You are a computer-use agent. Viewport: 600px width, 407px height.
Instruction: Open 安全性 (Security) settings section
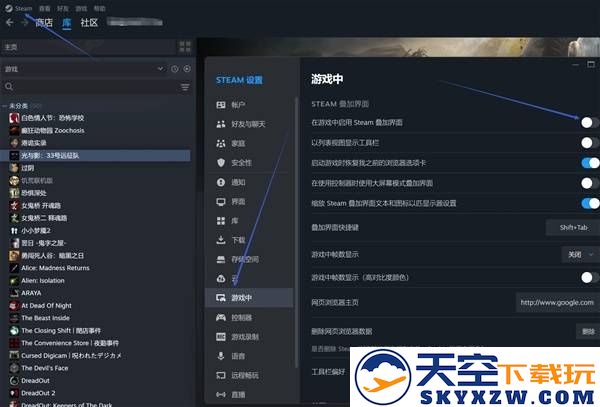249,163
